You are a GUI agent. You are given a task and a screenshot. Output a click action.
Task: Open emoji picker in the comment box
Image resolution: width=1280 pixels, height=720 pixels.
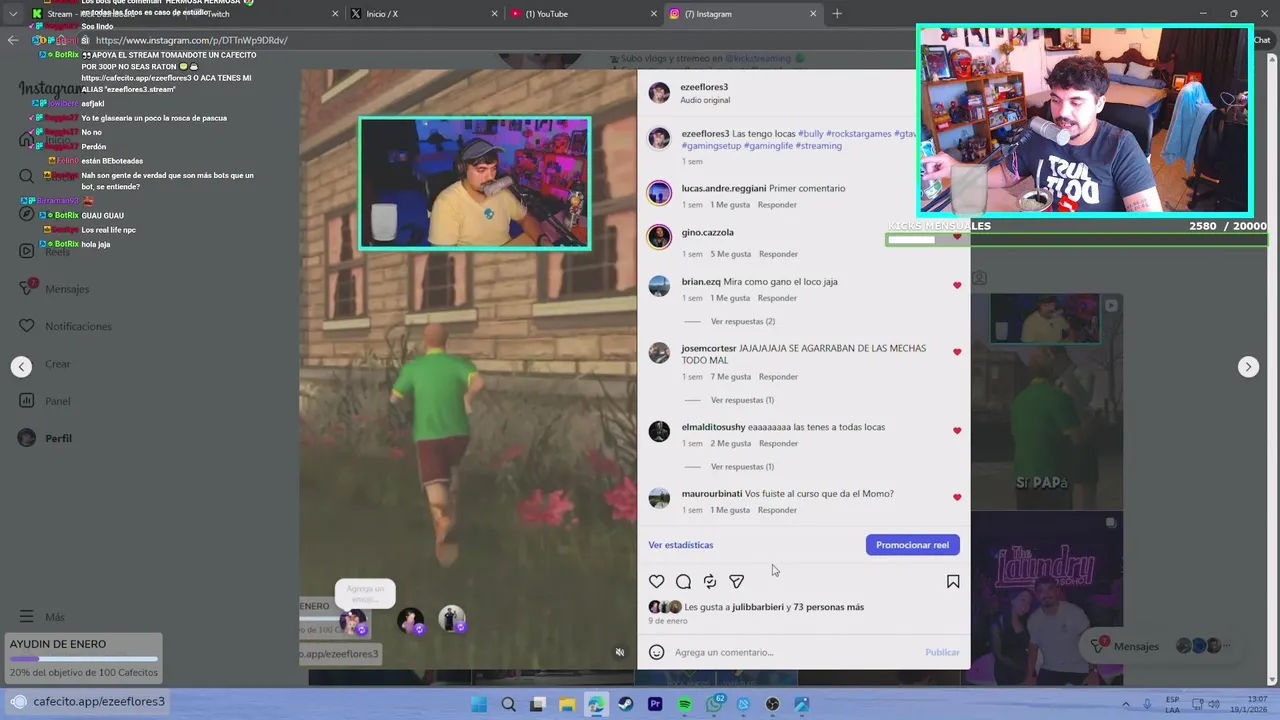tap(656, 652)
